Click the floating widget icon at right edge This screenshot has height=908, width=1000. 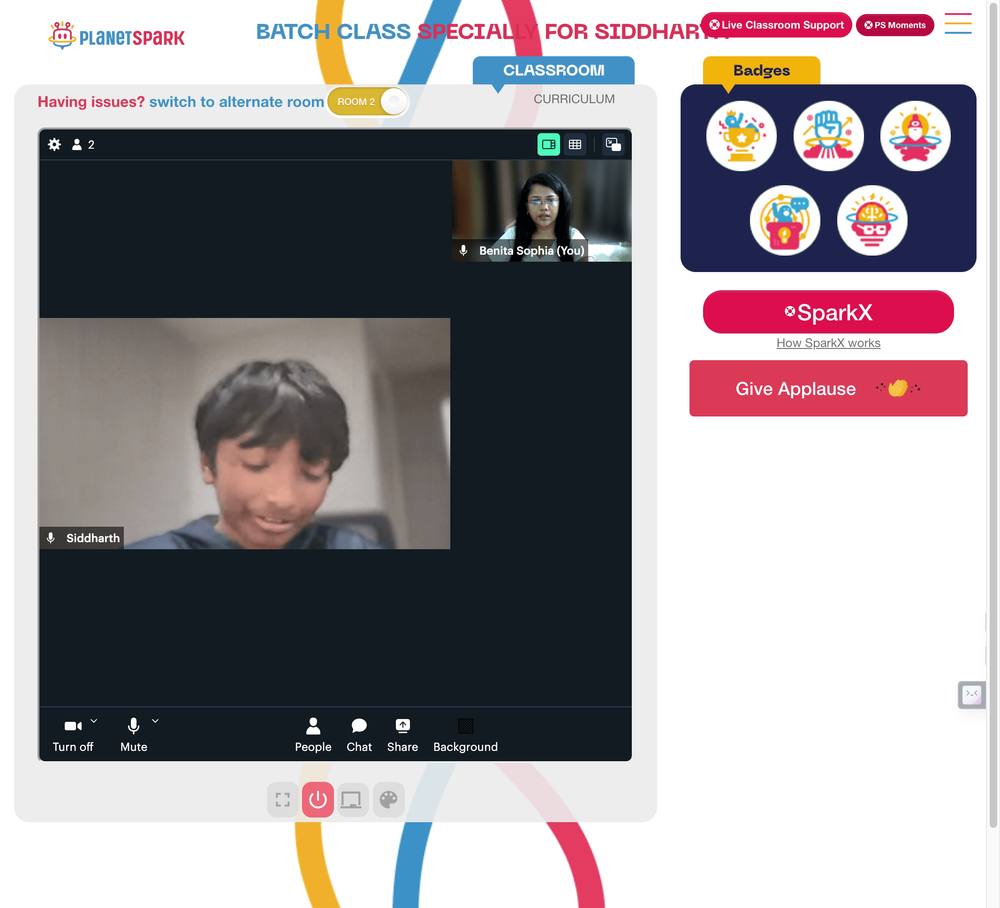(972, 694)
